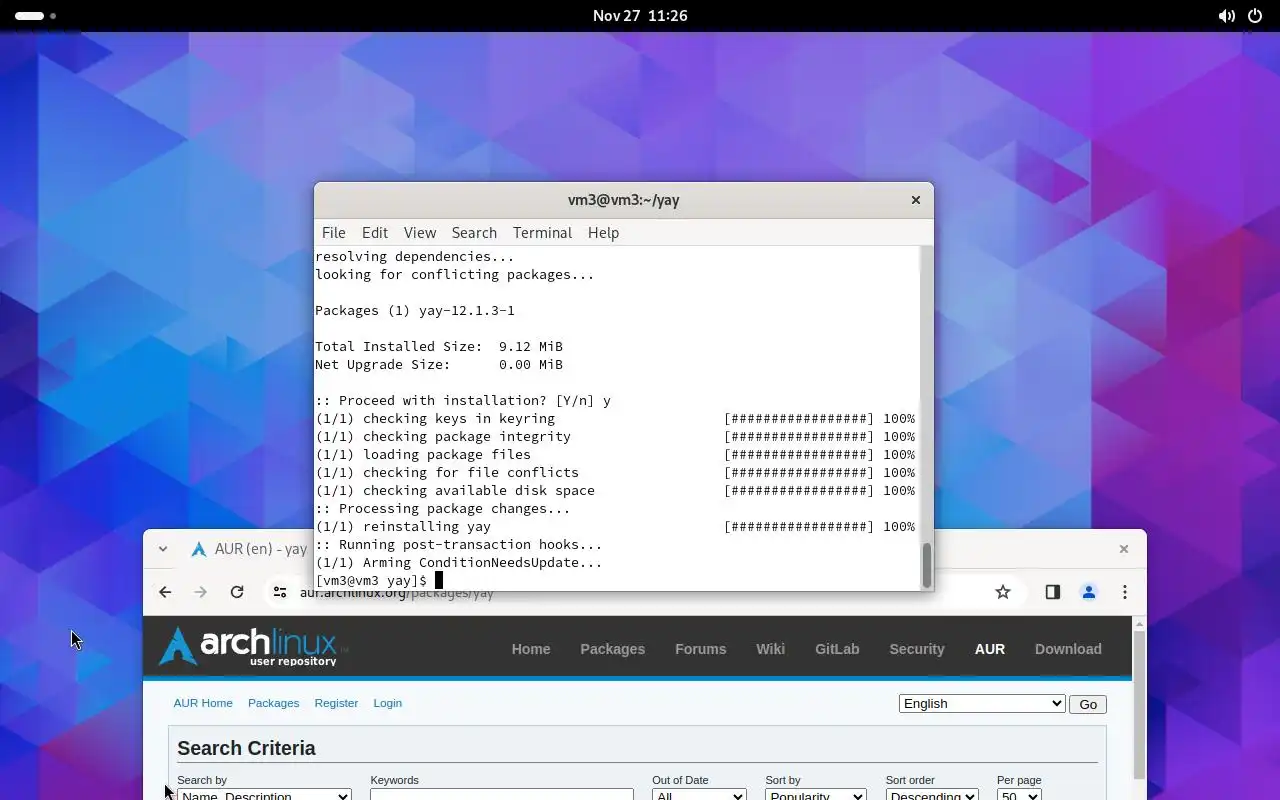Open Wiki in Arch navigation bar
The height and width of the screenshot is (800, 1280).
click(770, 649)
